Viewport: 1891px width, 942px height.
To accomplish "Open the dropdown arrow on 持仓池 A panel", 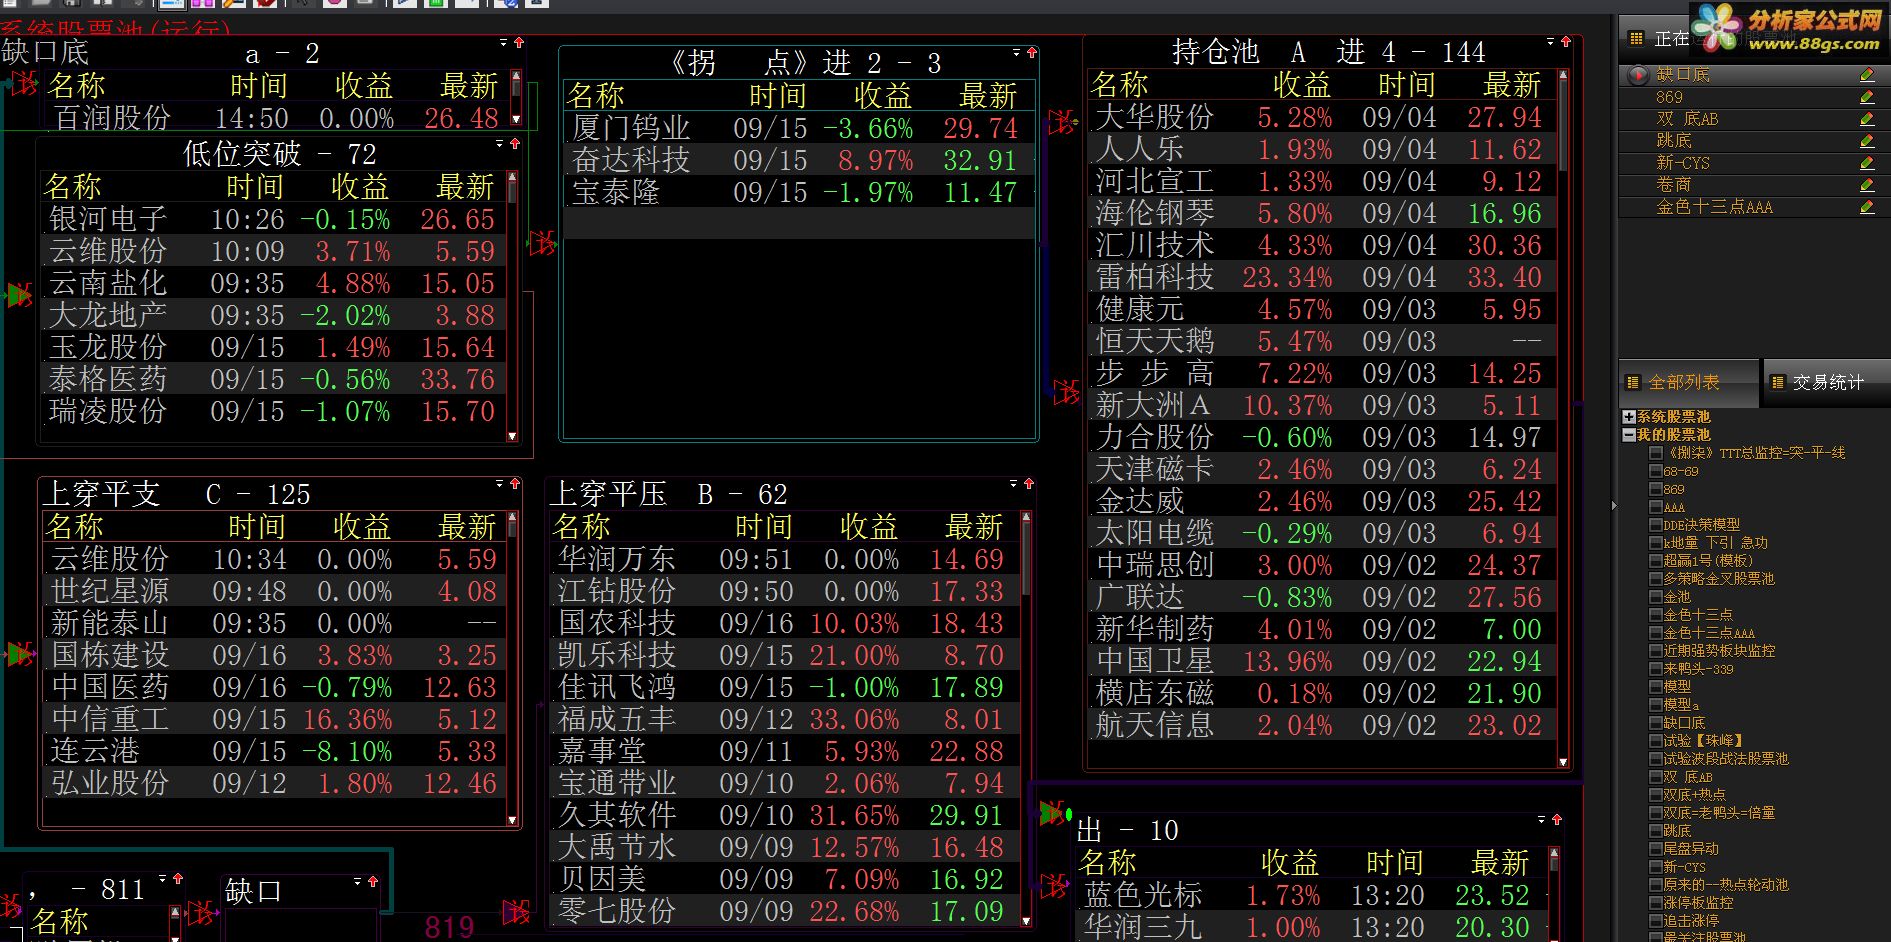I will (x=1551, y=42).
